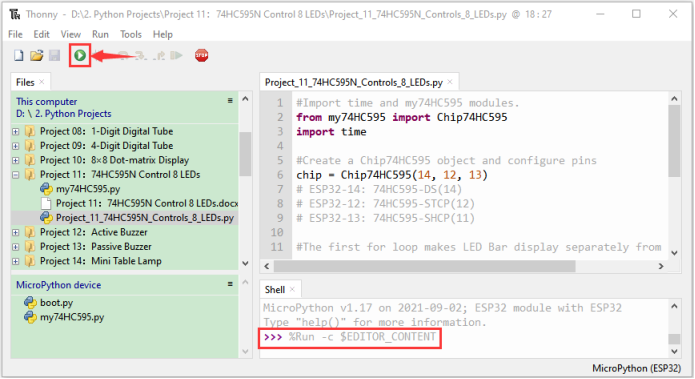This screenshot has height=379, width=695.
Task: Click the This computer heading link
Action: click(47, 102)
